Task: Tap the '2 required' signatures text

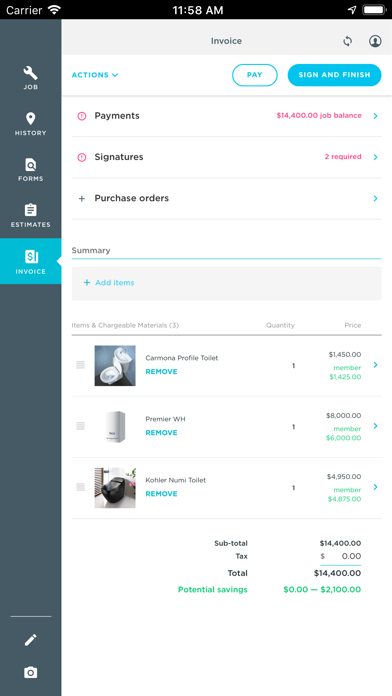Action: click(x=343, y=157)
